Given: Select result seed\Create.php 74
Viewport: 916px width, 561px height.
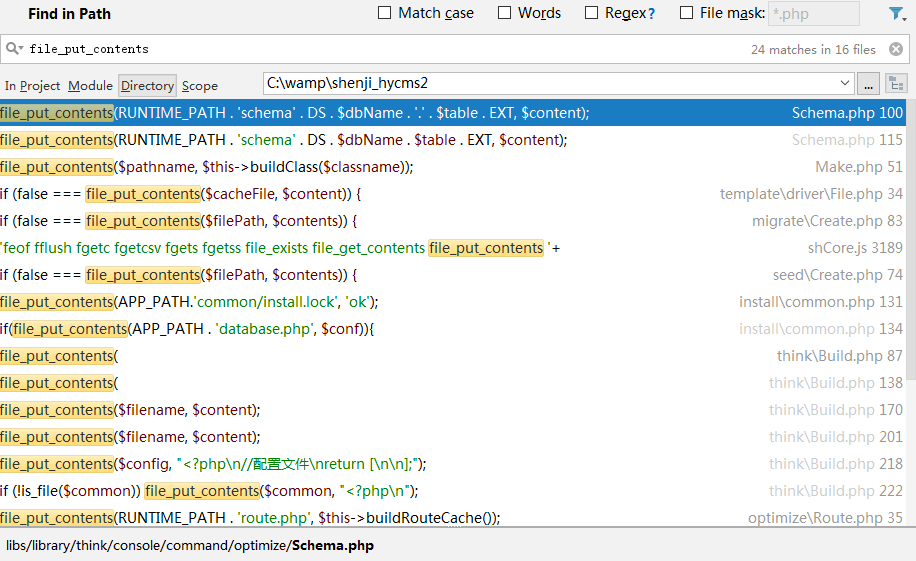Looking at the screenshot, I should coord(453,275).
